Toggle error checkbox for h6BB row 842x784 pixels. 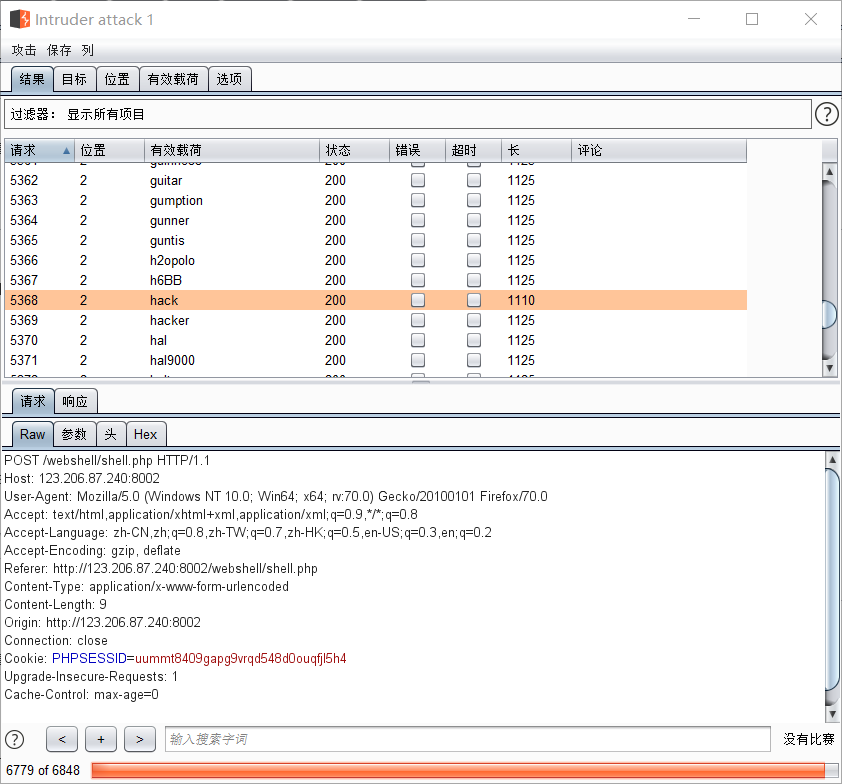(418, 280)
